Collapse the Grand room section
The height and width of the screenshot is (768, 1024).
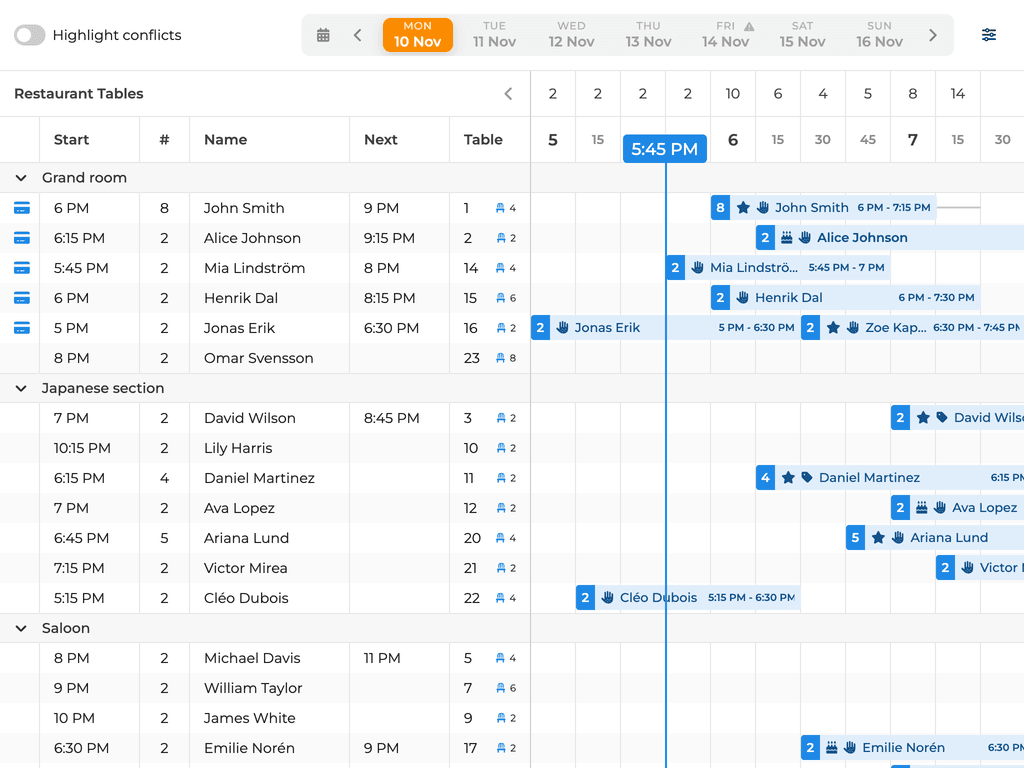(22, 177)
